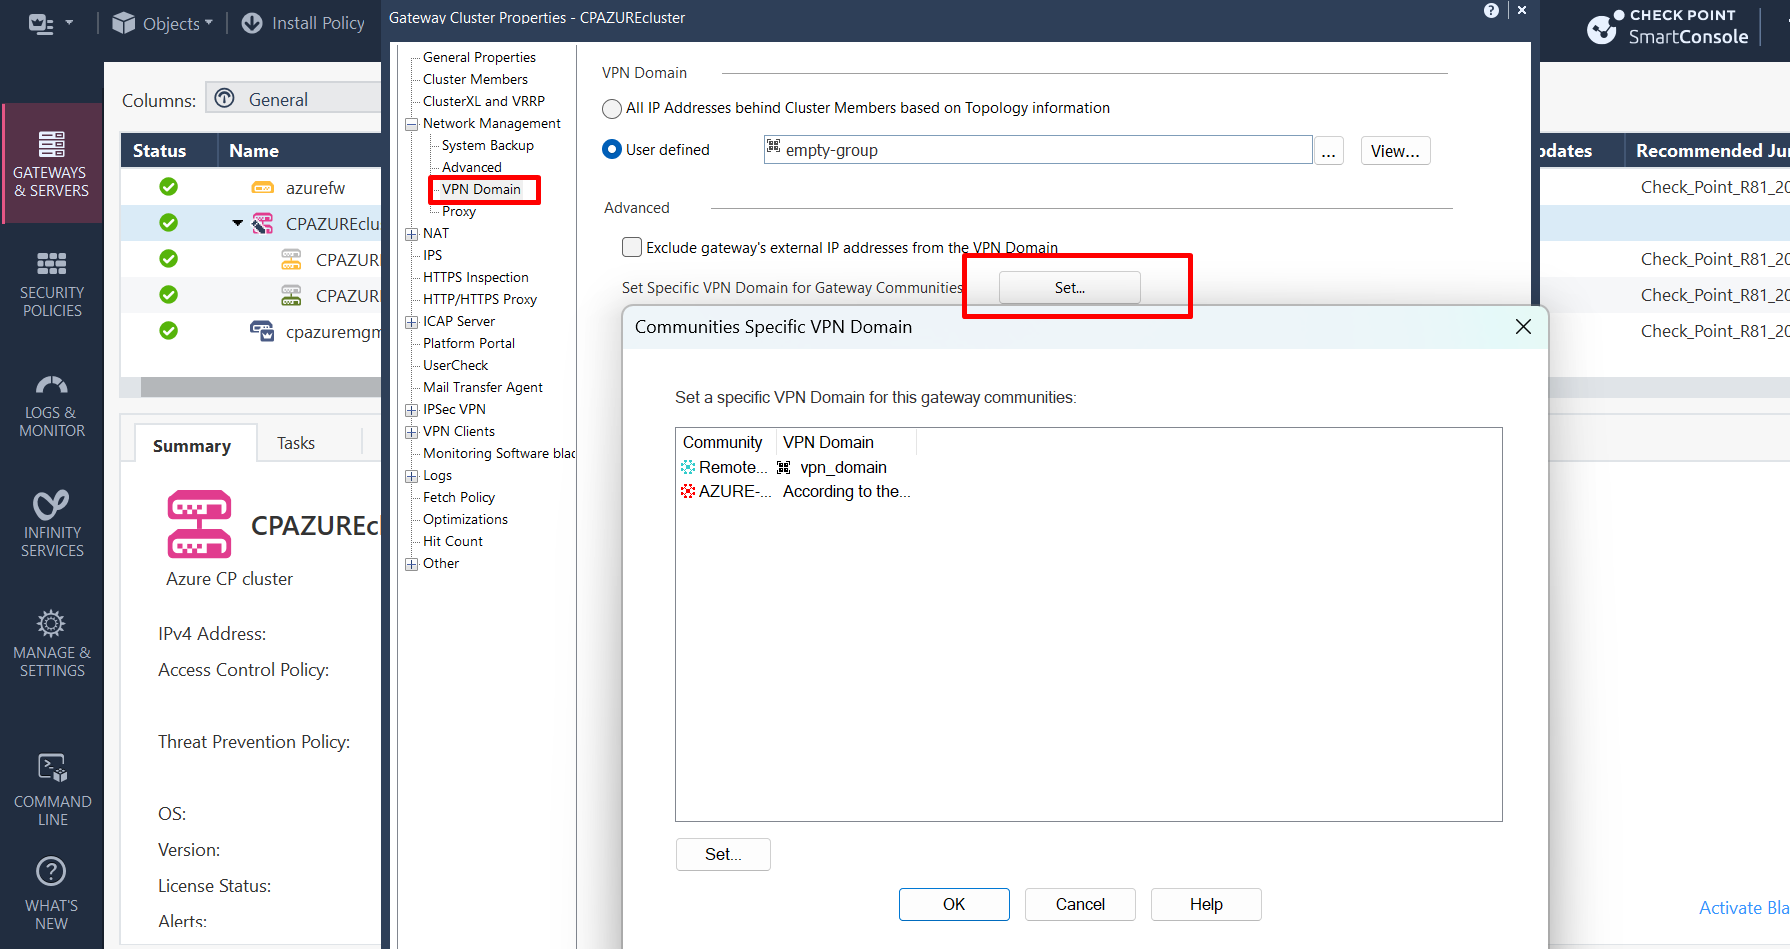The height and width of the screenshot is (949, 1790).
Task: Switch to the Tasks tab
Action: [x=295, y=442]
